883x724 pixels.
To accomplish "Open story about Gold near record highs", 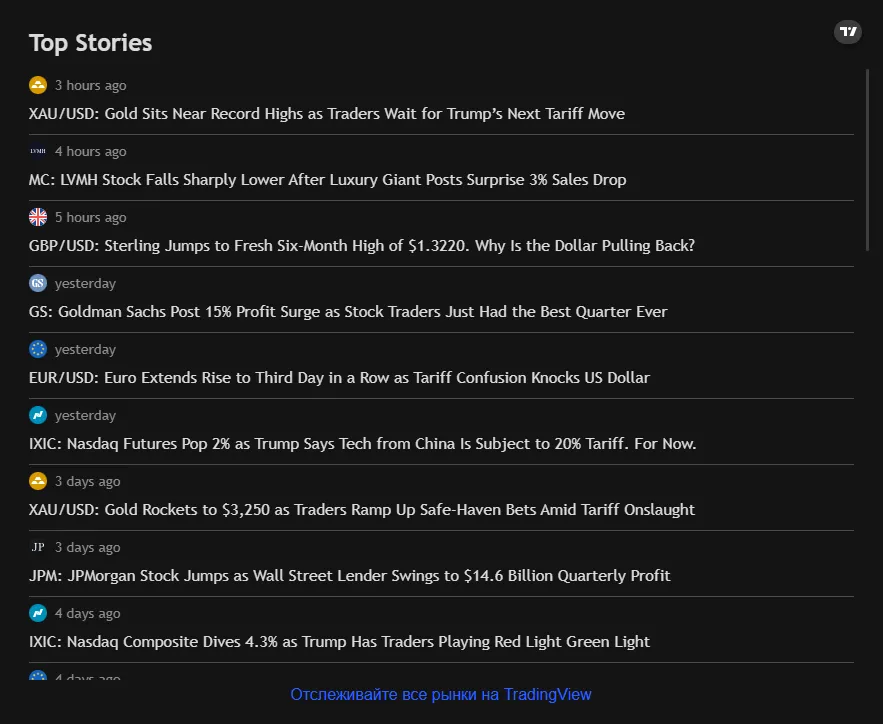I will click(326, 114).
